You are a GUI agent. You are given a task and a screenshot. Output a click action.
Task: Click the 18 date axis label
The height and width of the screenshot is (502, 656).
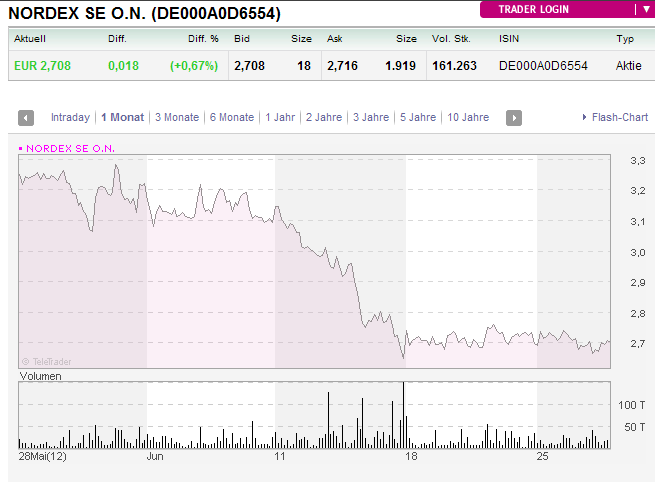pos(411,456)
